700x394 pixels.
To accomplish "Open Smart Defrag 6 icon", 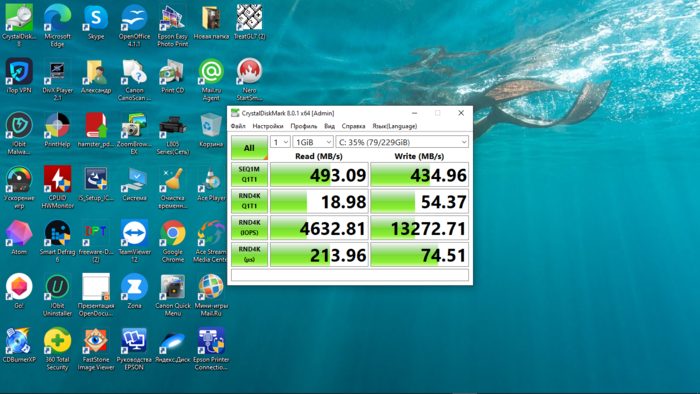I will pyautogui.click(x=58, y=240).
